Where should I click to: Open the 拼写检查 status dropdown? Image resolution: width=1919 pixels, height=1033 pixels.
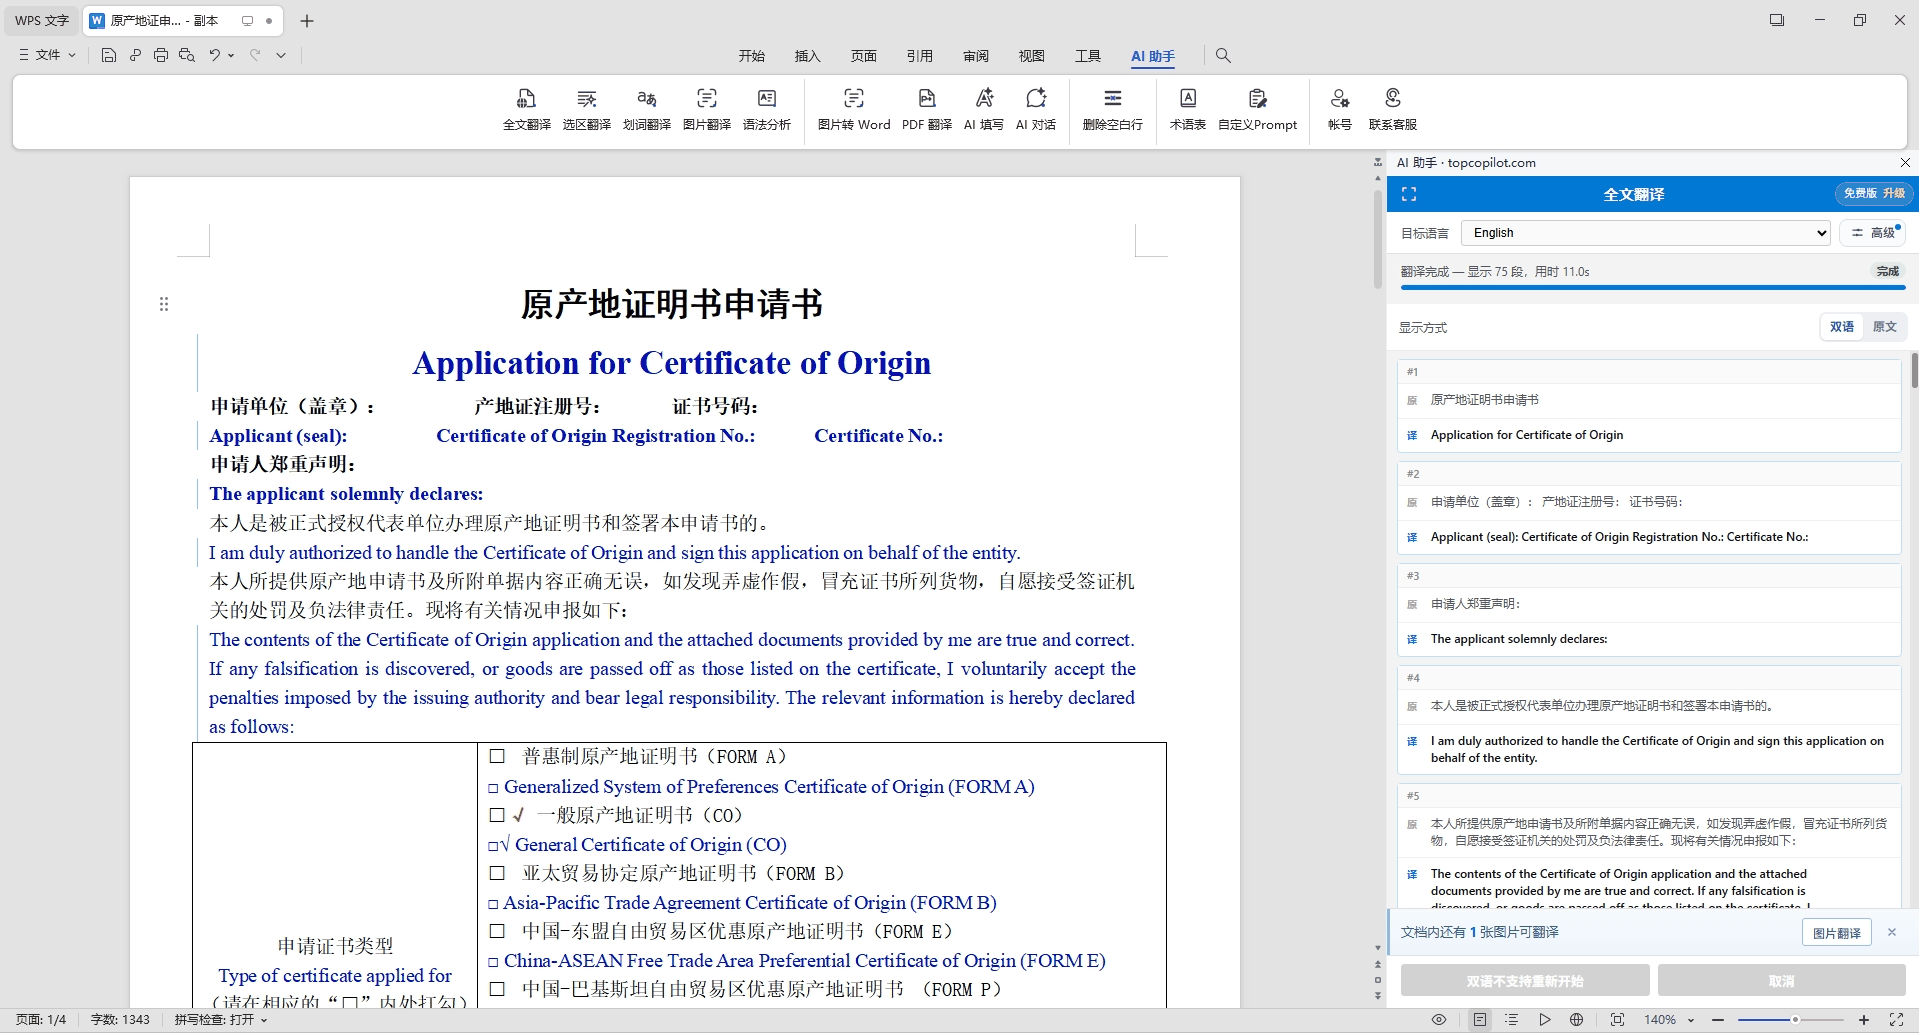[221, 1020]
